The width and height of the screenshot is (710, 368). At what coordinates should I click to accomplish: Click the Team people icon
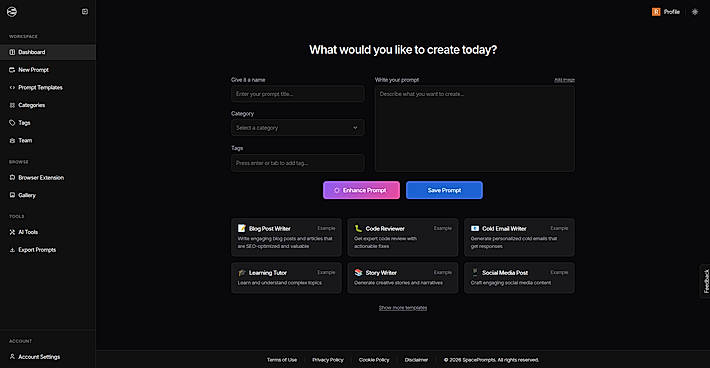[12, 140]
